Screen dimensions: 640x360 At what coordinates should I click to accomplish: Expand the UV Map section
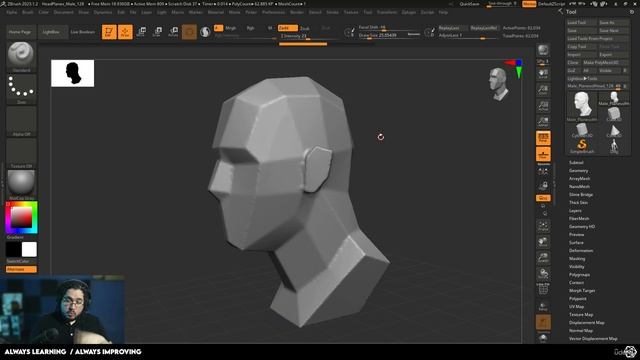[x=576, y=307]
